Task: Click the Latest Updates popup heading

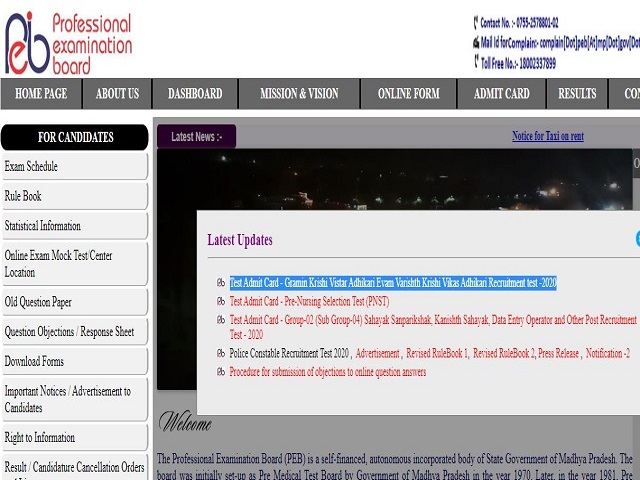Action: (240, 240)
